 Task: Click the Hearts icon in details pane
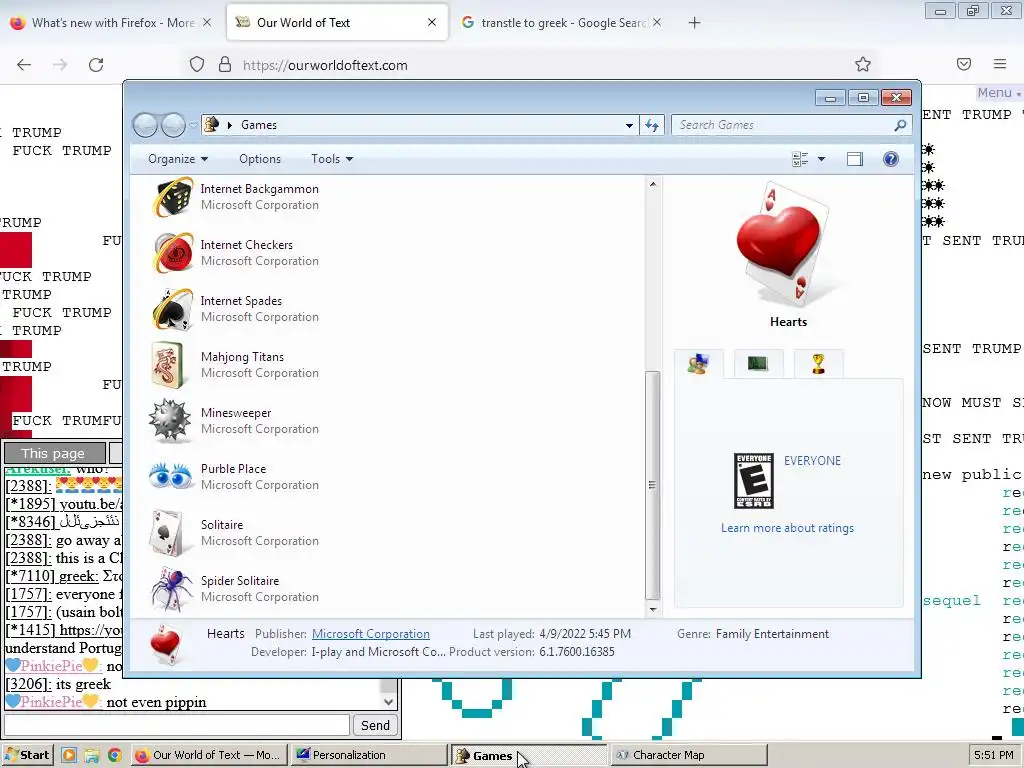(165, 644)
